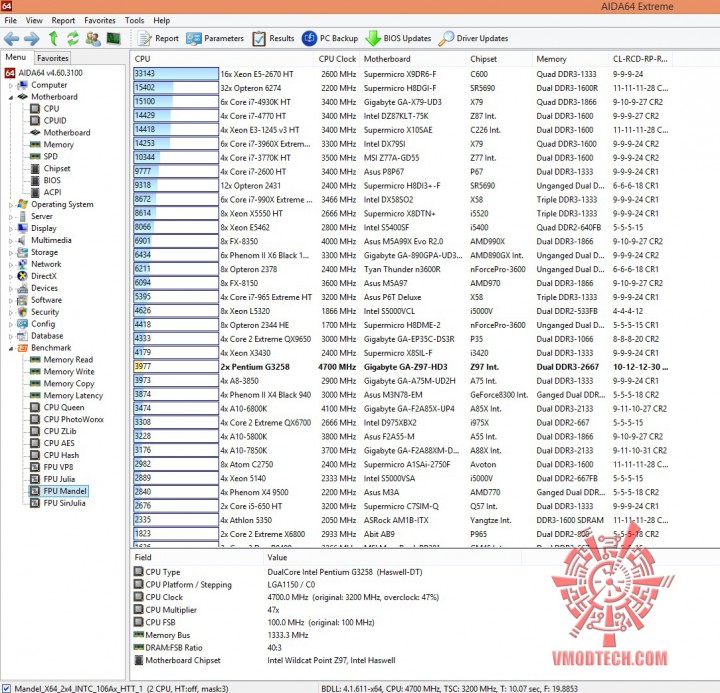Image resolution: width=720 pixels, height=693 pixels.
Task: Click the users icon in toolbar
Action: tap(93, 39)
